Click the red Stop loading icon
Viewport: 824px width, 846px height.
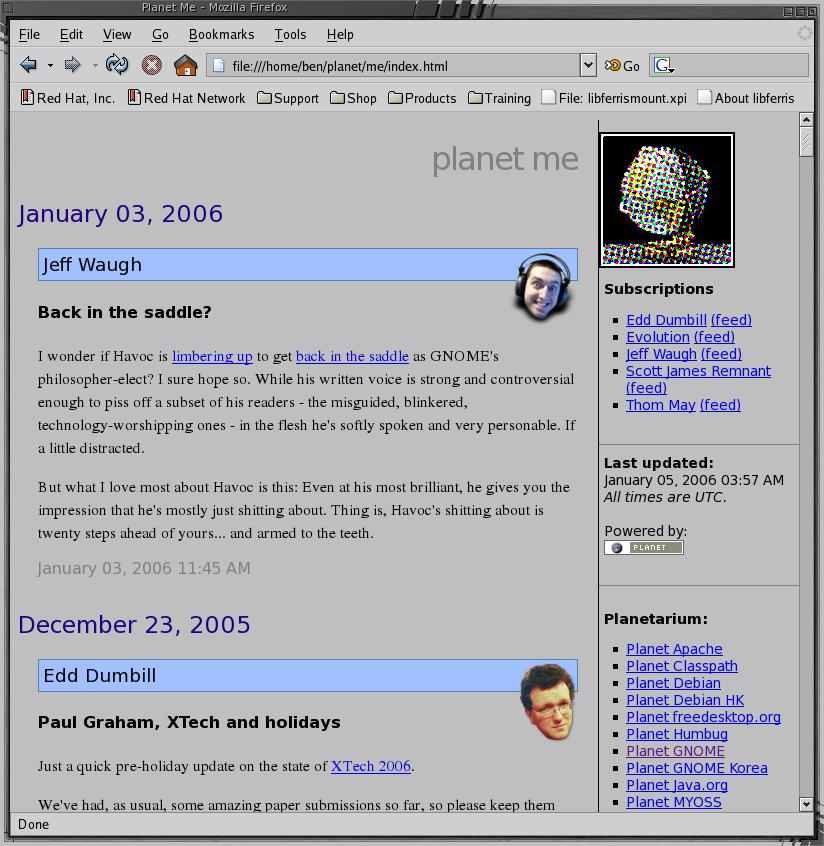152,66
